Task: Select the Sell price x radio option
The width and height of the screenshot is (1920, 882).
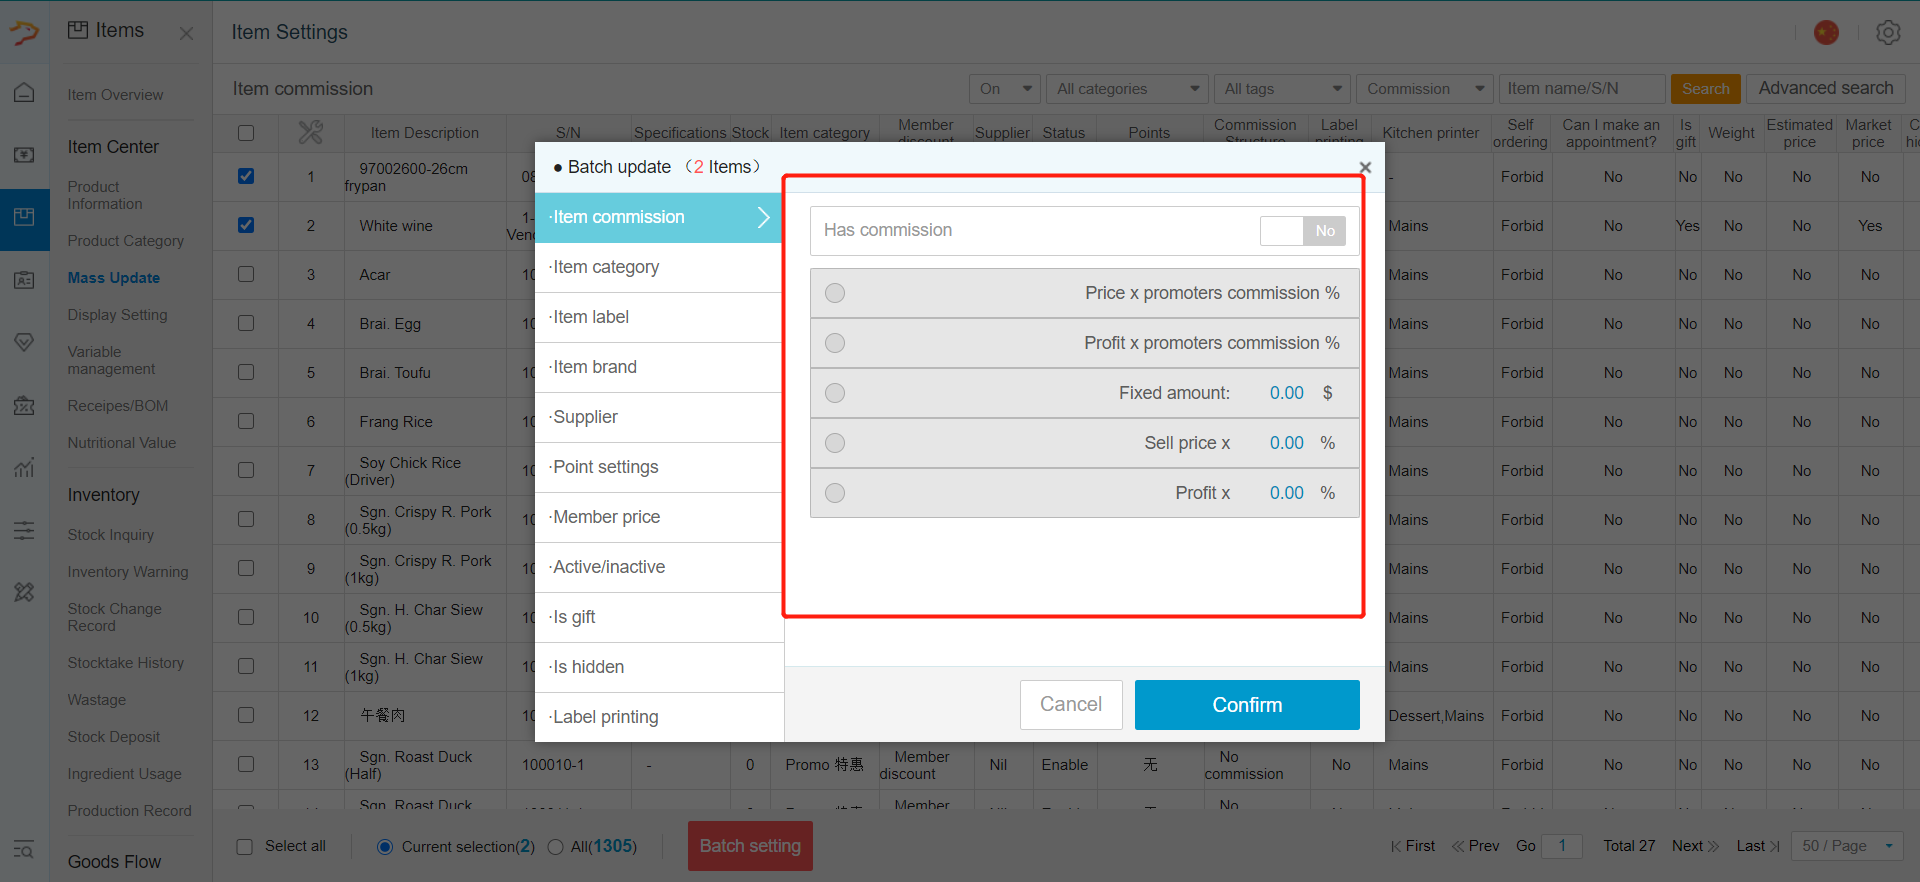Action: pyautogui.click(x=835, y=443)
